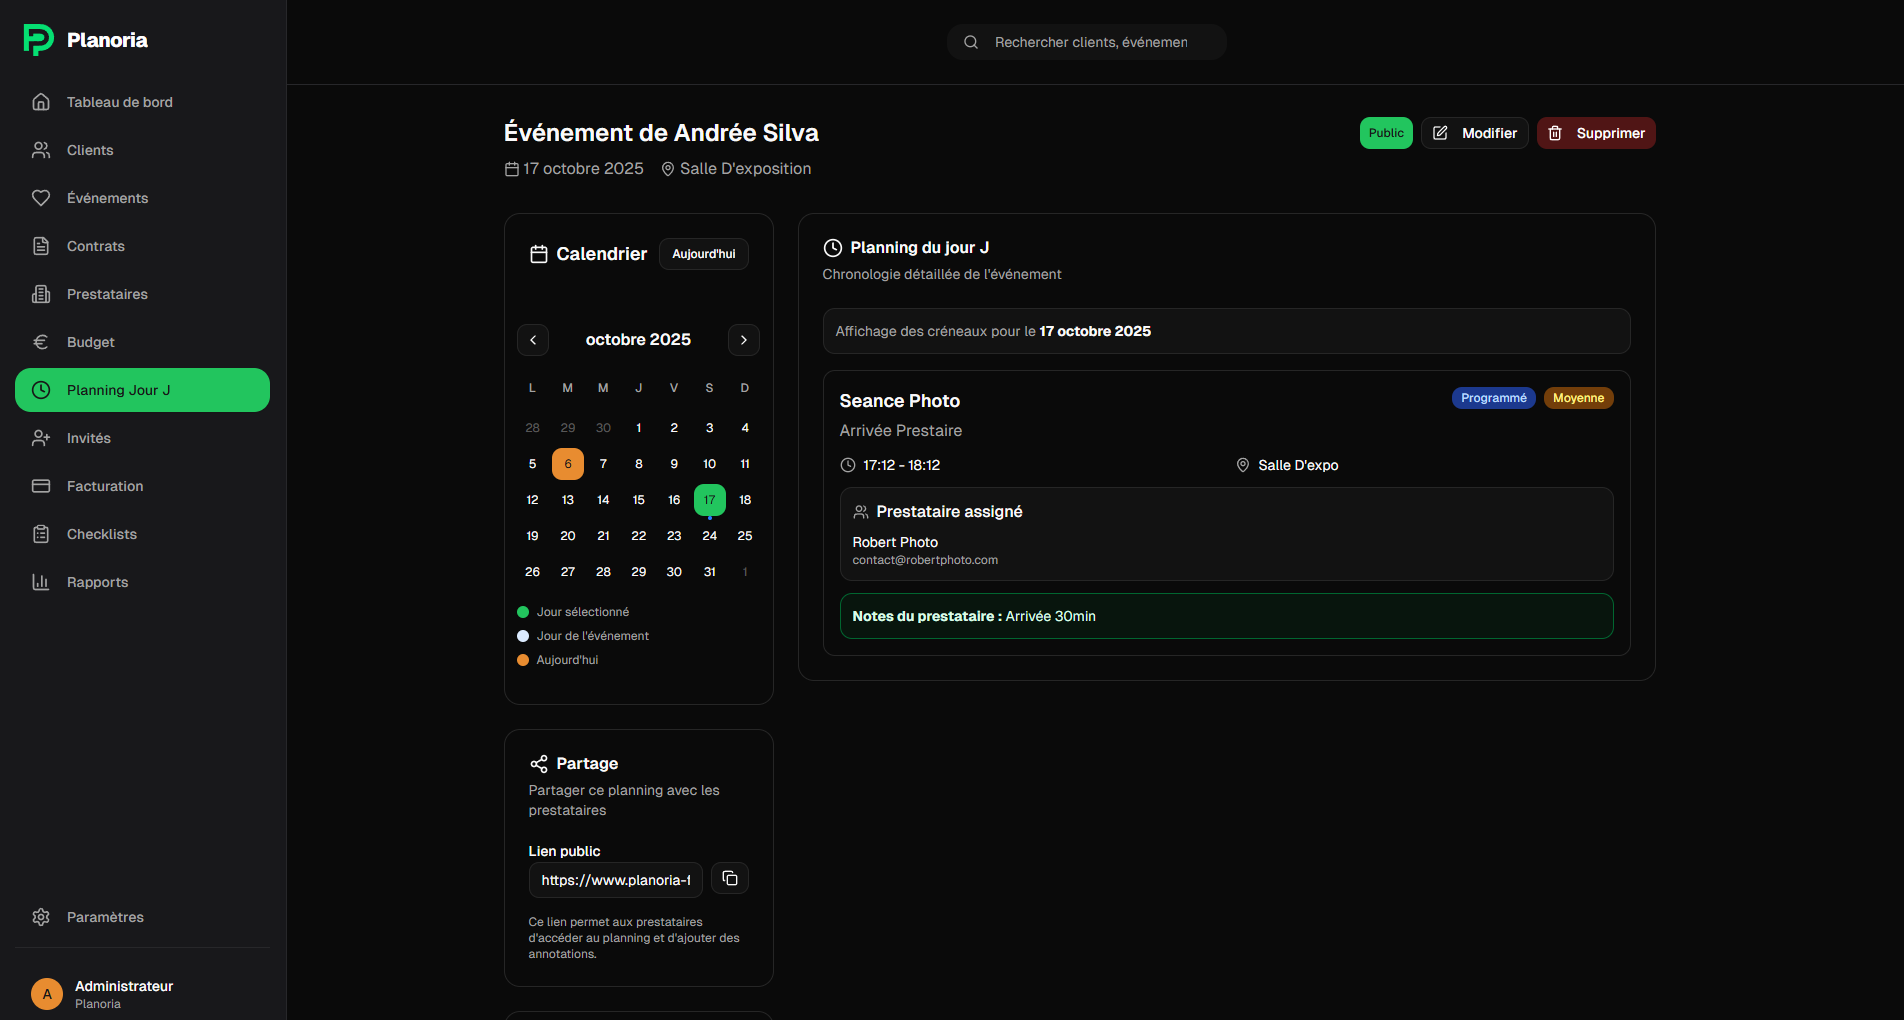
Task: Click the Seance Photo slot title
Action: coord(900,401)
